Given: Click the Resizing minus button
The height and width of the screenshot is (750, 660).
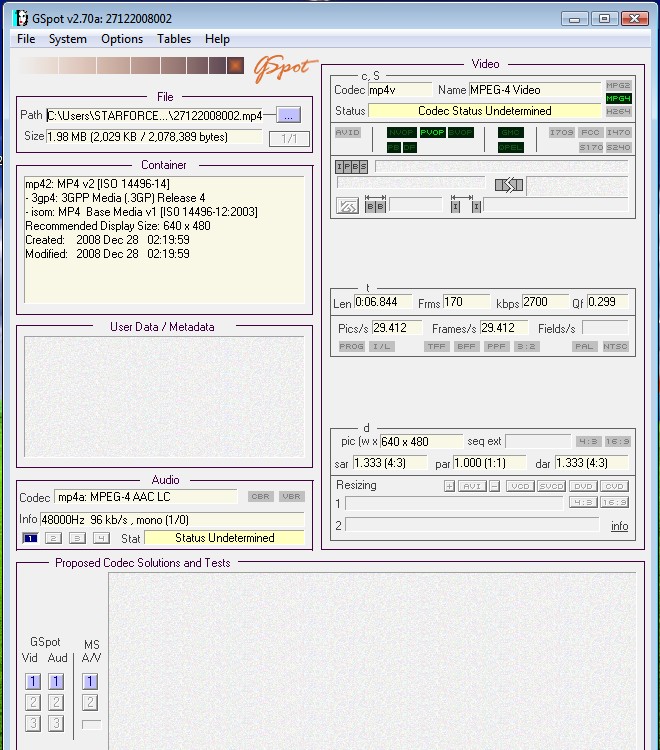Looking at the screenshot, I should tap(495, 486).
